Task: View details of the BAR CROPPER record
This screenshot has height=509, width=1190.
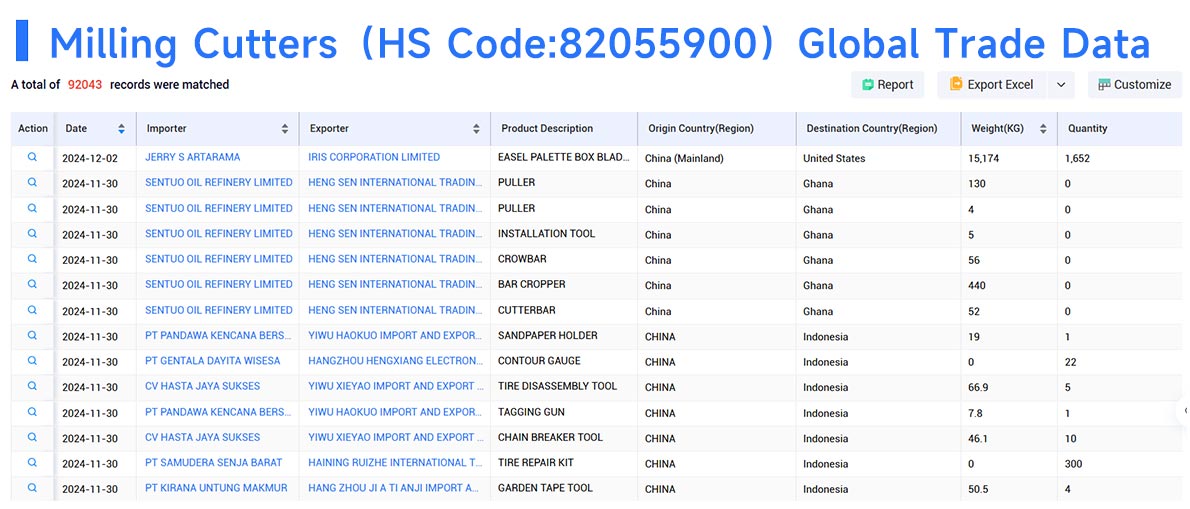Action: tap(32, 284)
